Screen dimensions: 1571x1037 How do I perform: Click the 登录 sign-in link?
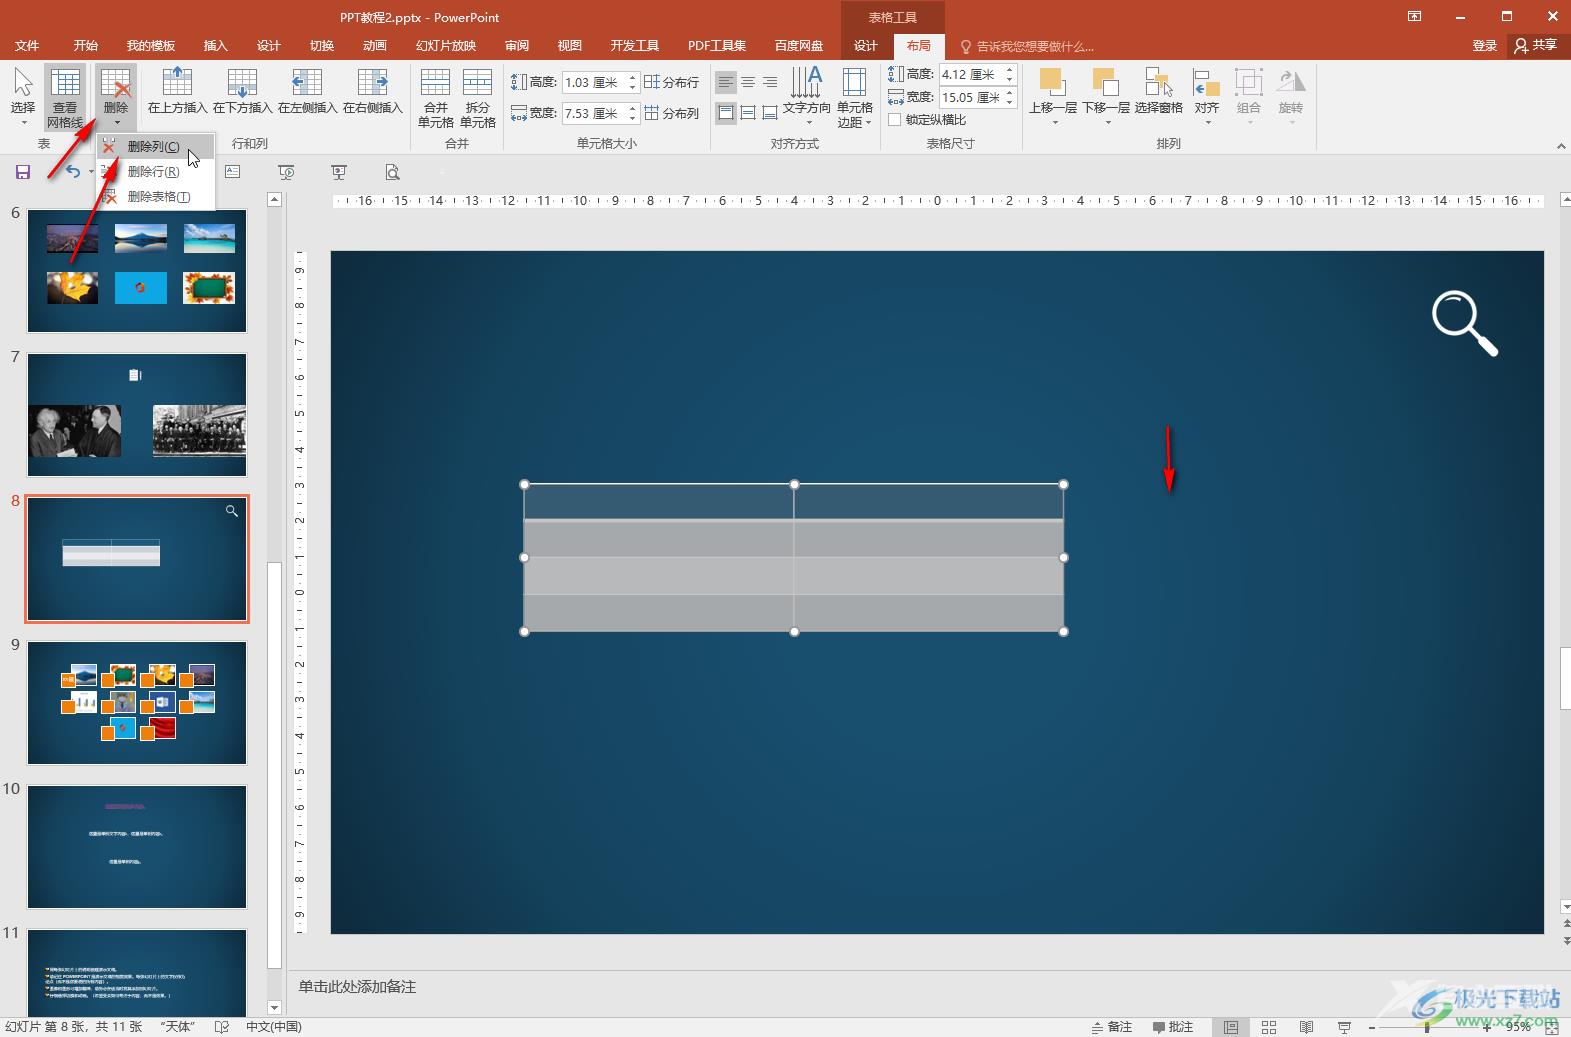[1484, 46]
